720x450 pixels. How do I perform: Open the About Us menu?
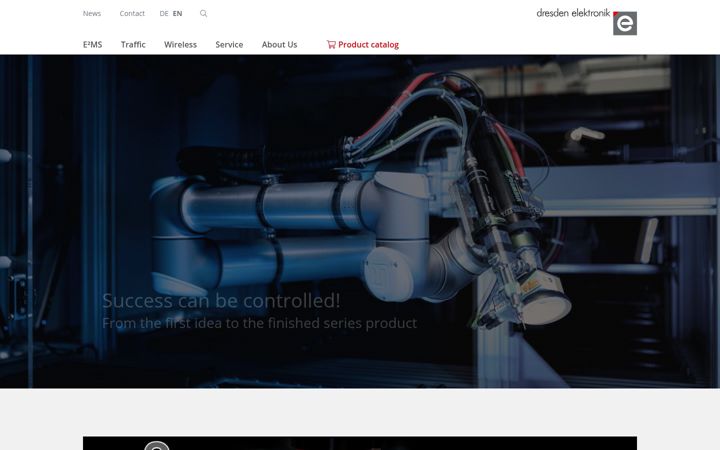click(x=279, y=45)
